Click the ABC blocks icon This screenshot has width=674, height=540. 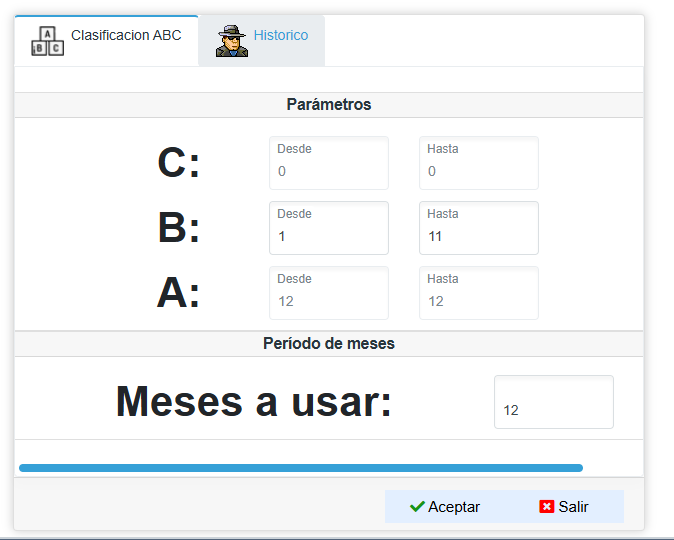pyautogui.click(x=48, y=41)
